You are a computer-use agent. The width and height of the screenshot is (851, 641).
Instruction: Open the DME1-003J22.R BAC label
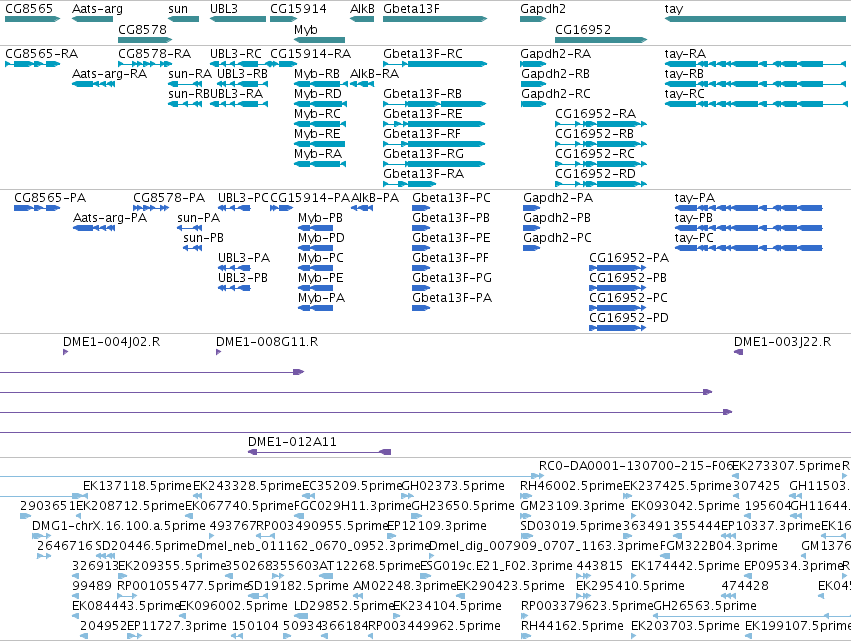783,342
